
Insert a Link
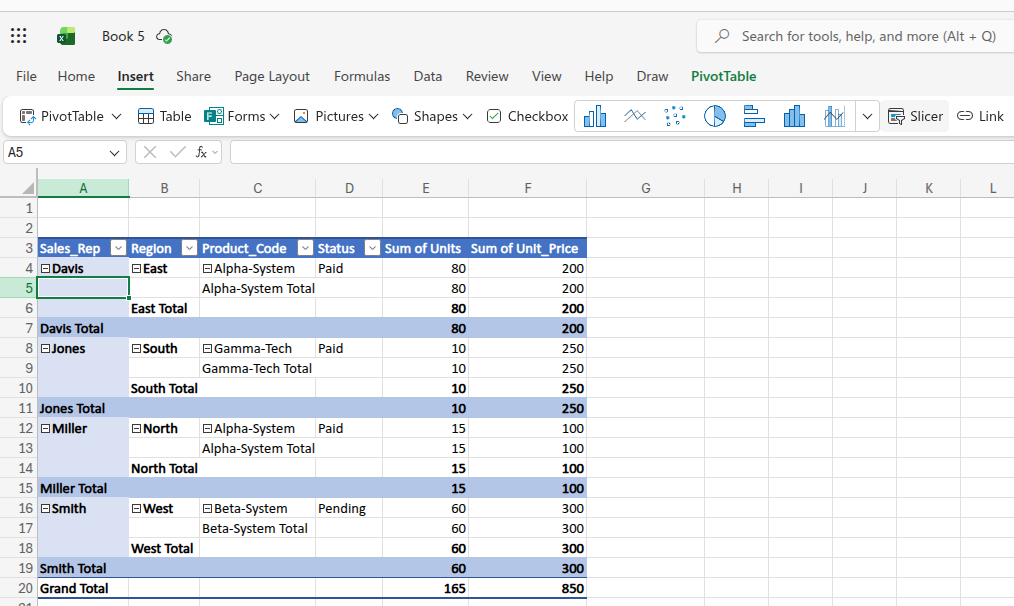[x=980, y=115]
